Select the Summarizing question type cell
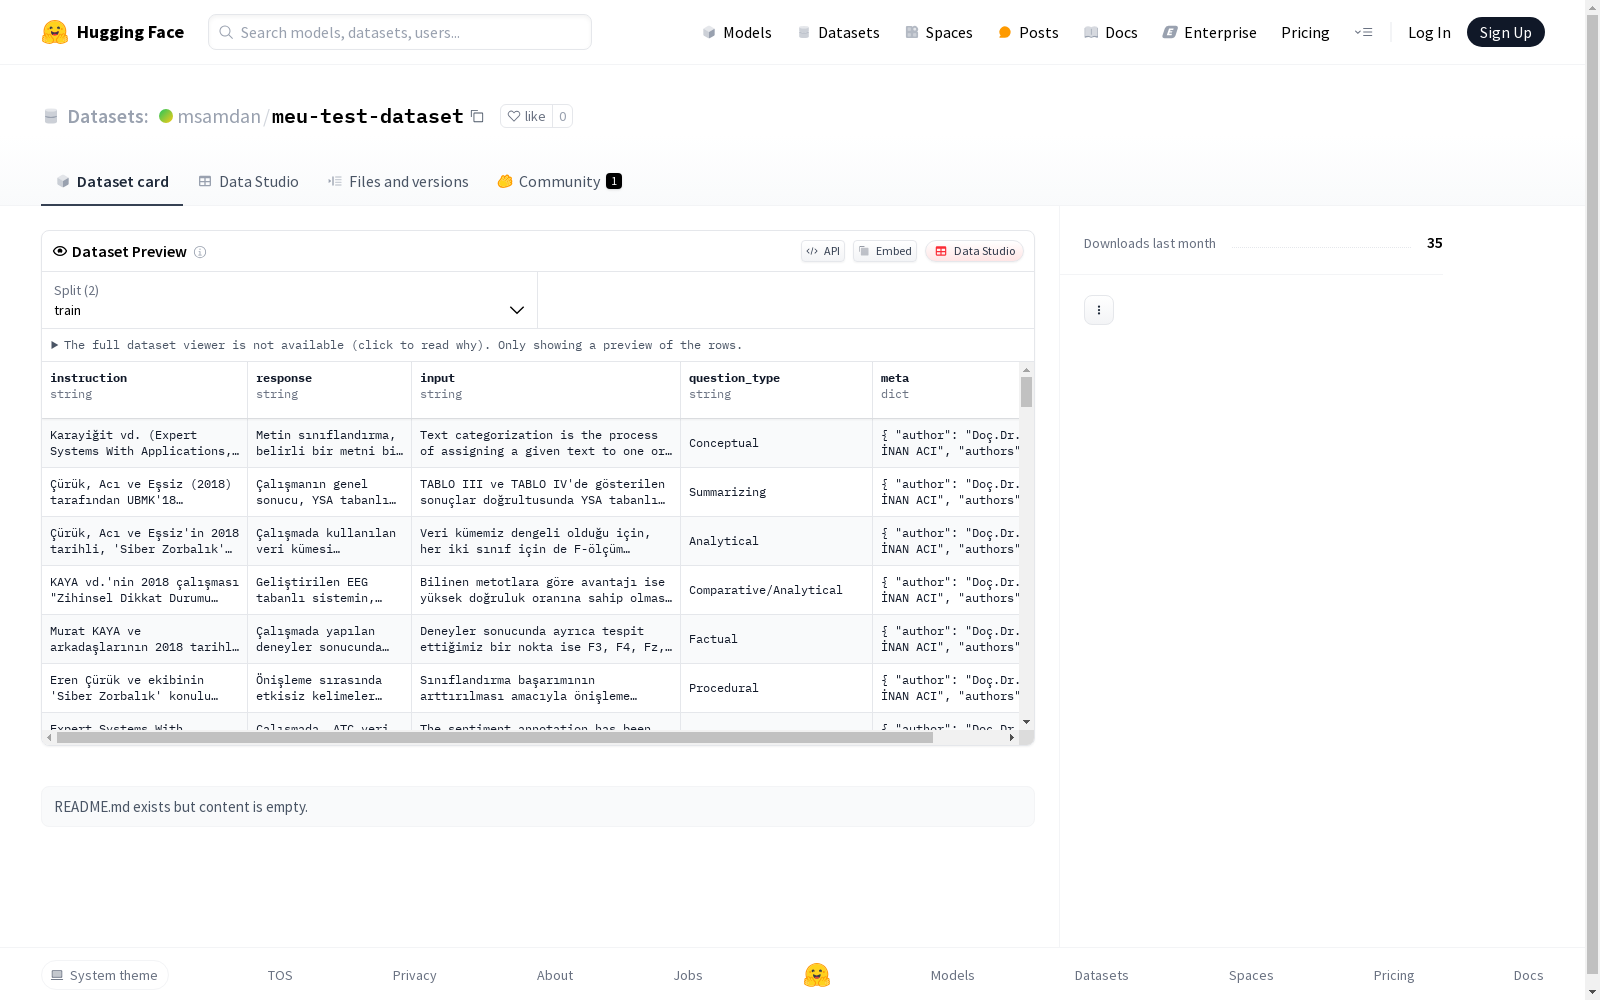 point(776,492)
